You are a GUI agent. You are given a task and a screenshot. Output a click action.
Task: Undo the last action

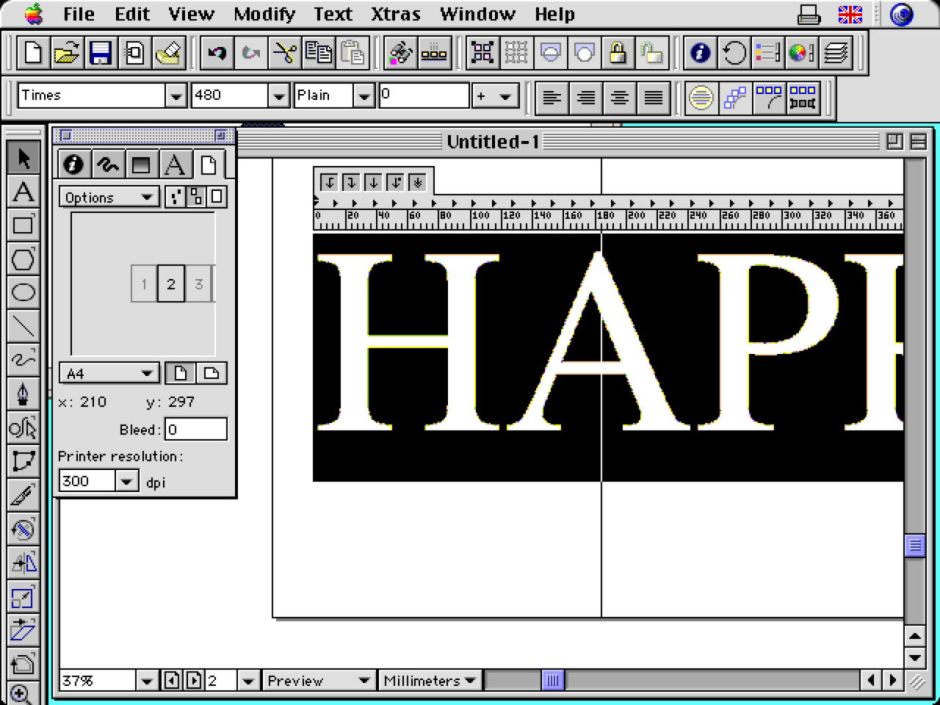(216, 53)
